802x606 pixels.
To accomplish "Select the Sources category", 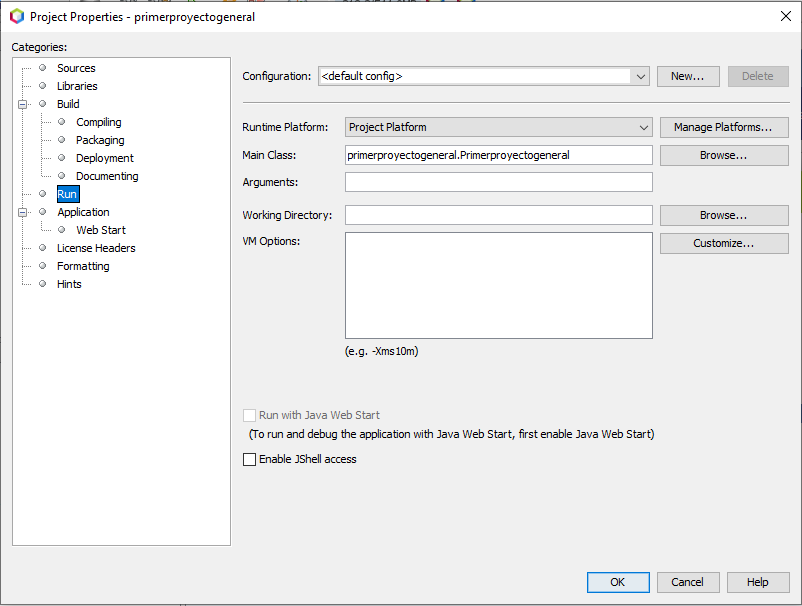I will pyautogui.click(x=76, y=68).
